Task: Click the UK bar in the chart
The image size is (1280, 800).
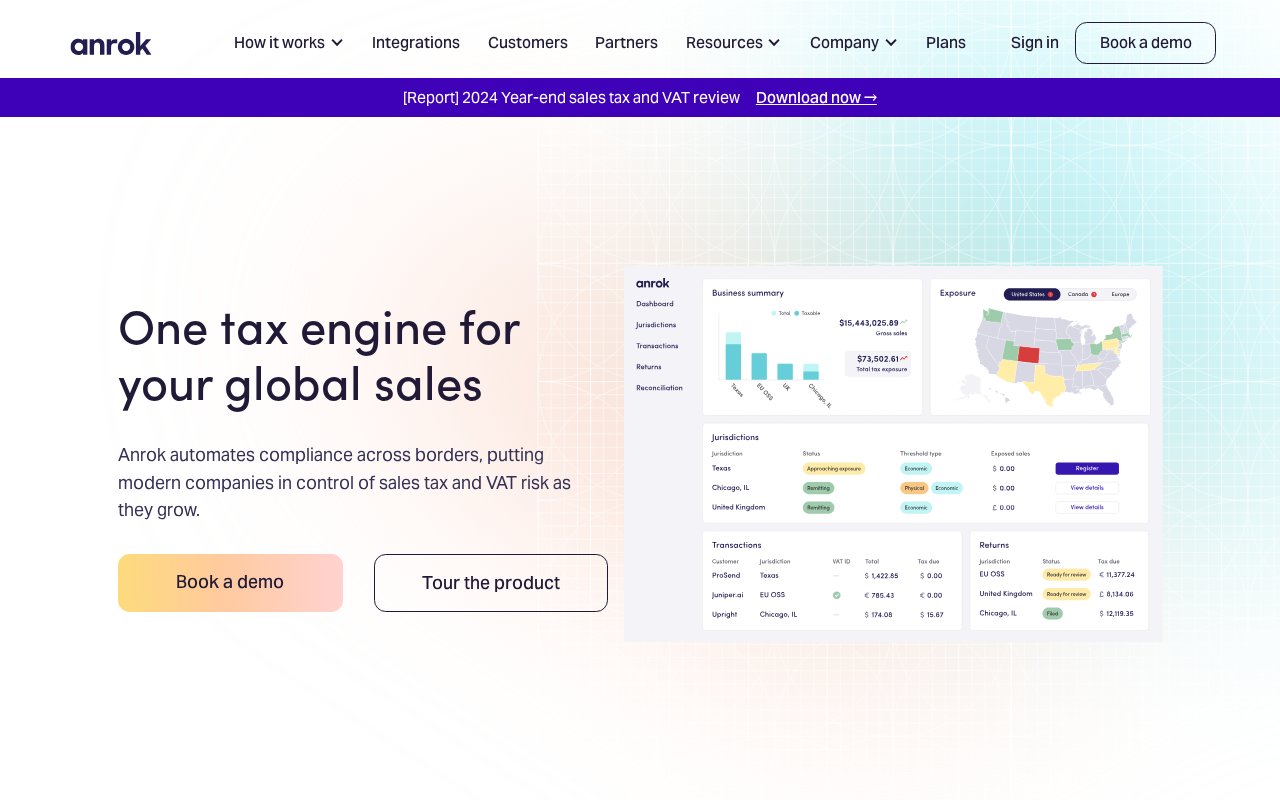Action: point(785,371)
